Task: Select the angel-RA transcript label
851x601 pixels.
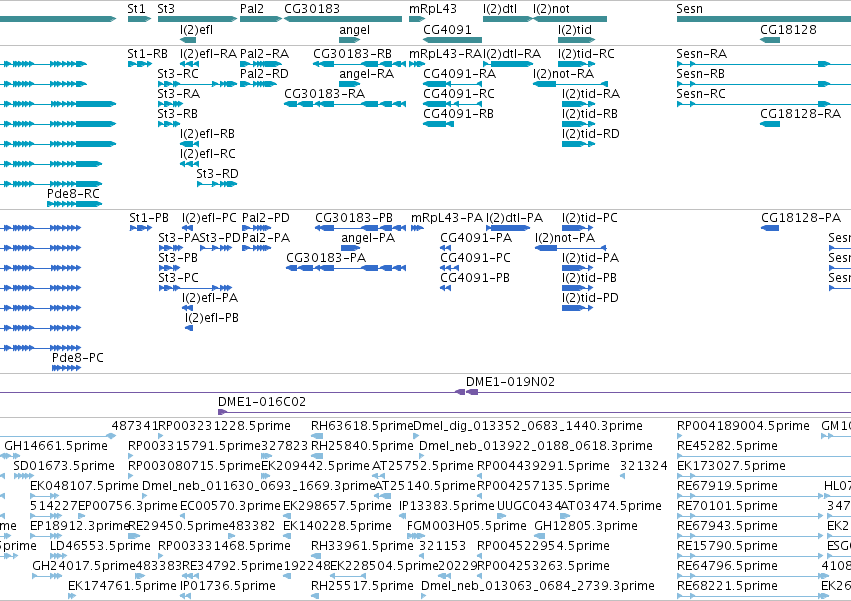Action: point(366,74)
